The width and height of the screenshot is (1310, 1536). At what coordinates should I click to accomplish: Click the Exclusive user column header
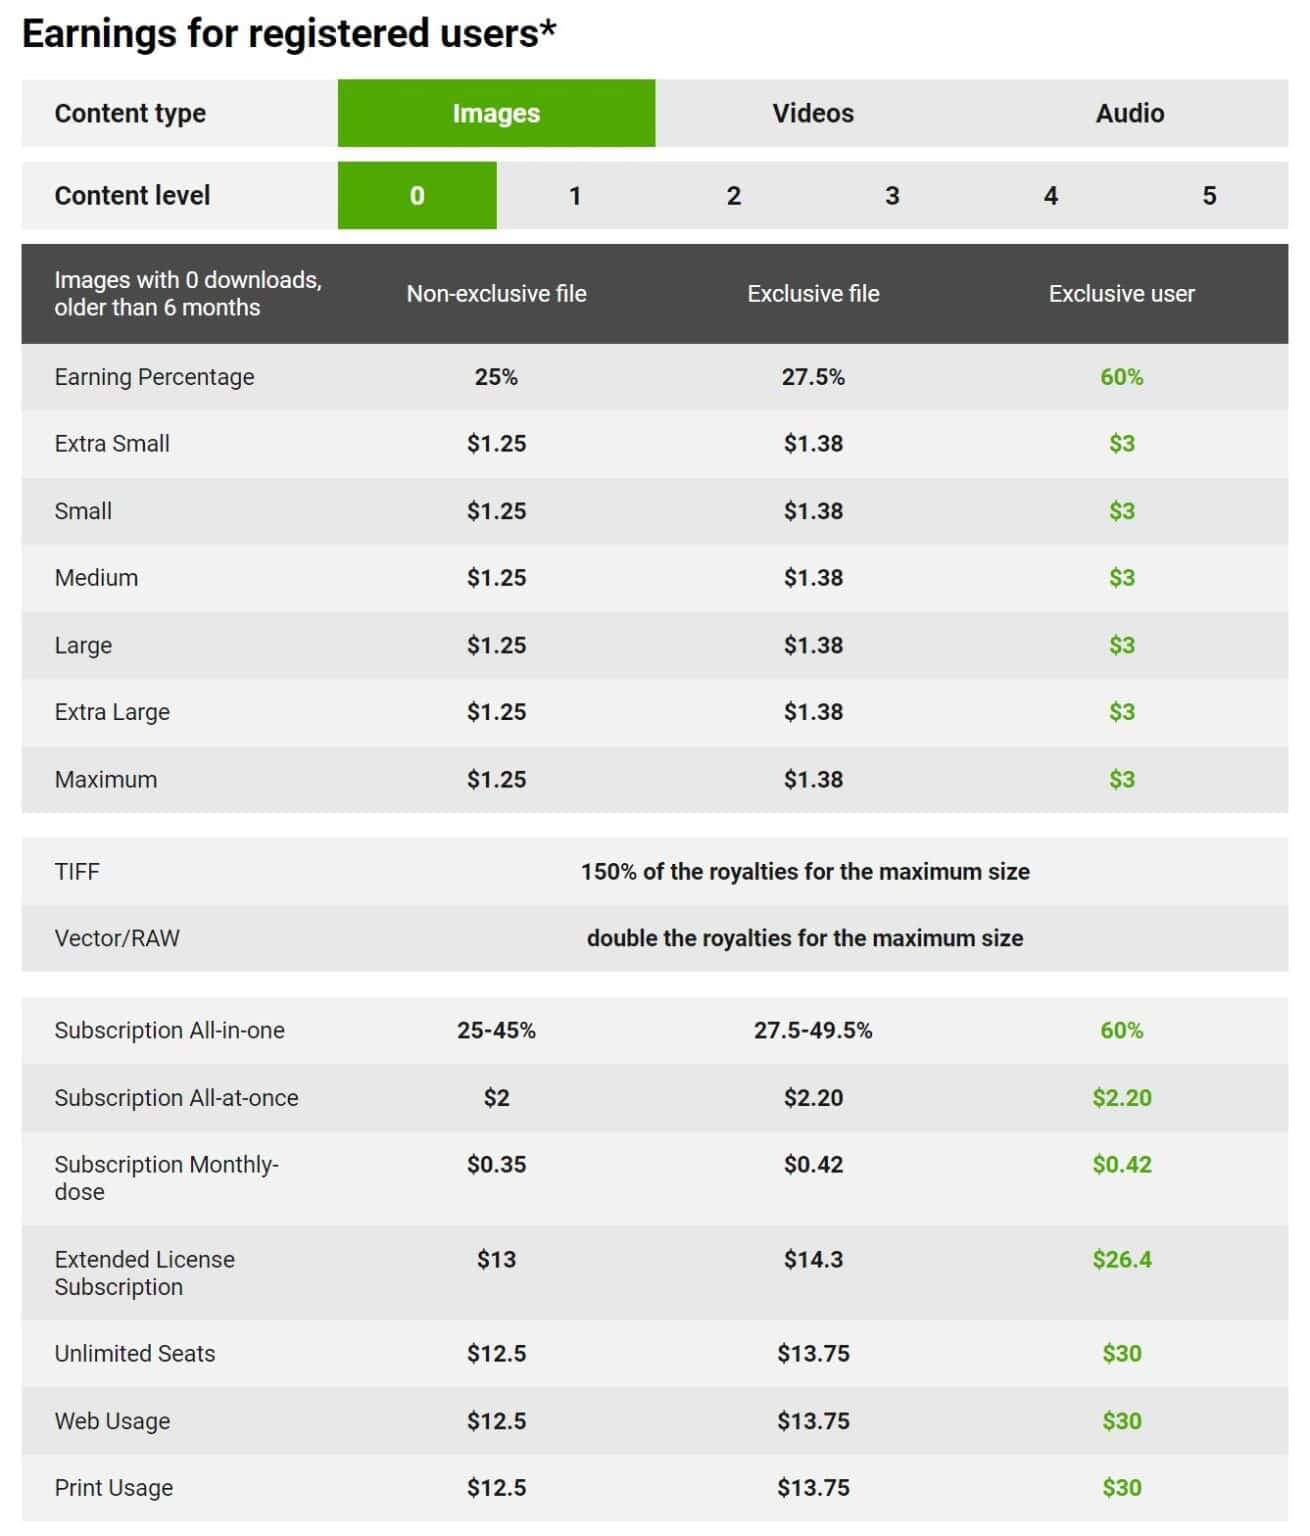tap(1121, 294)
